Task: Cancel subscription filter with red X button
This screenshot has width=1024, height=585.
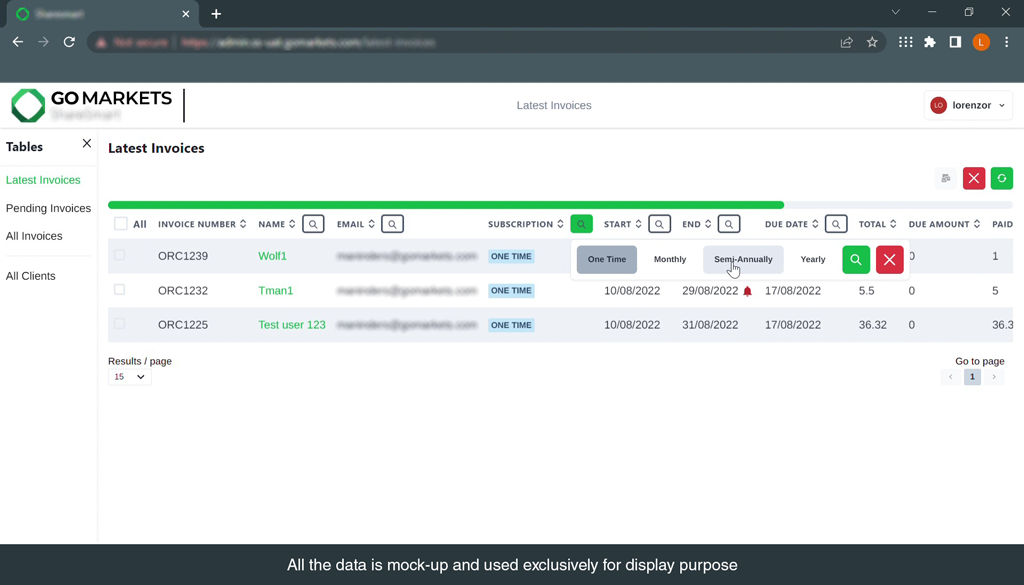Action: click(x=889, y=259)
